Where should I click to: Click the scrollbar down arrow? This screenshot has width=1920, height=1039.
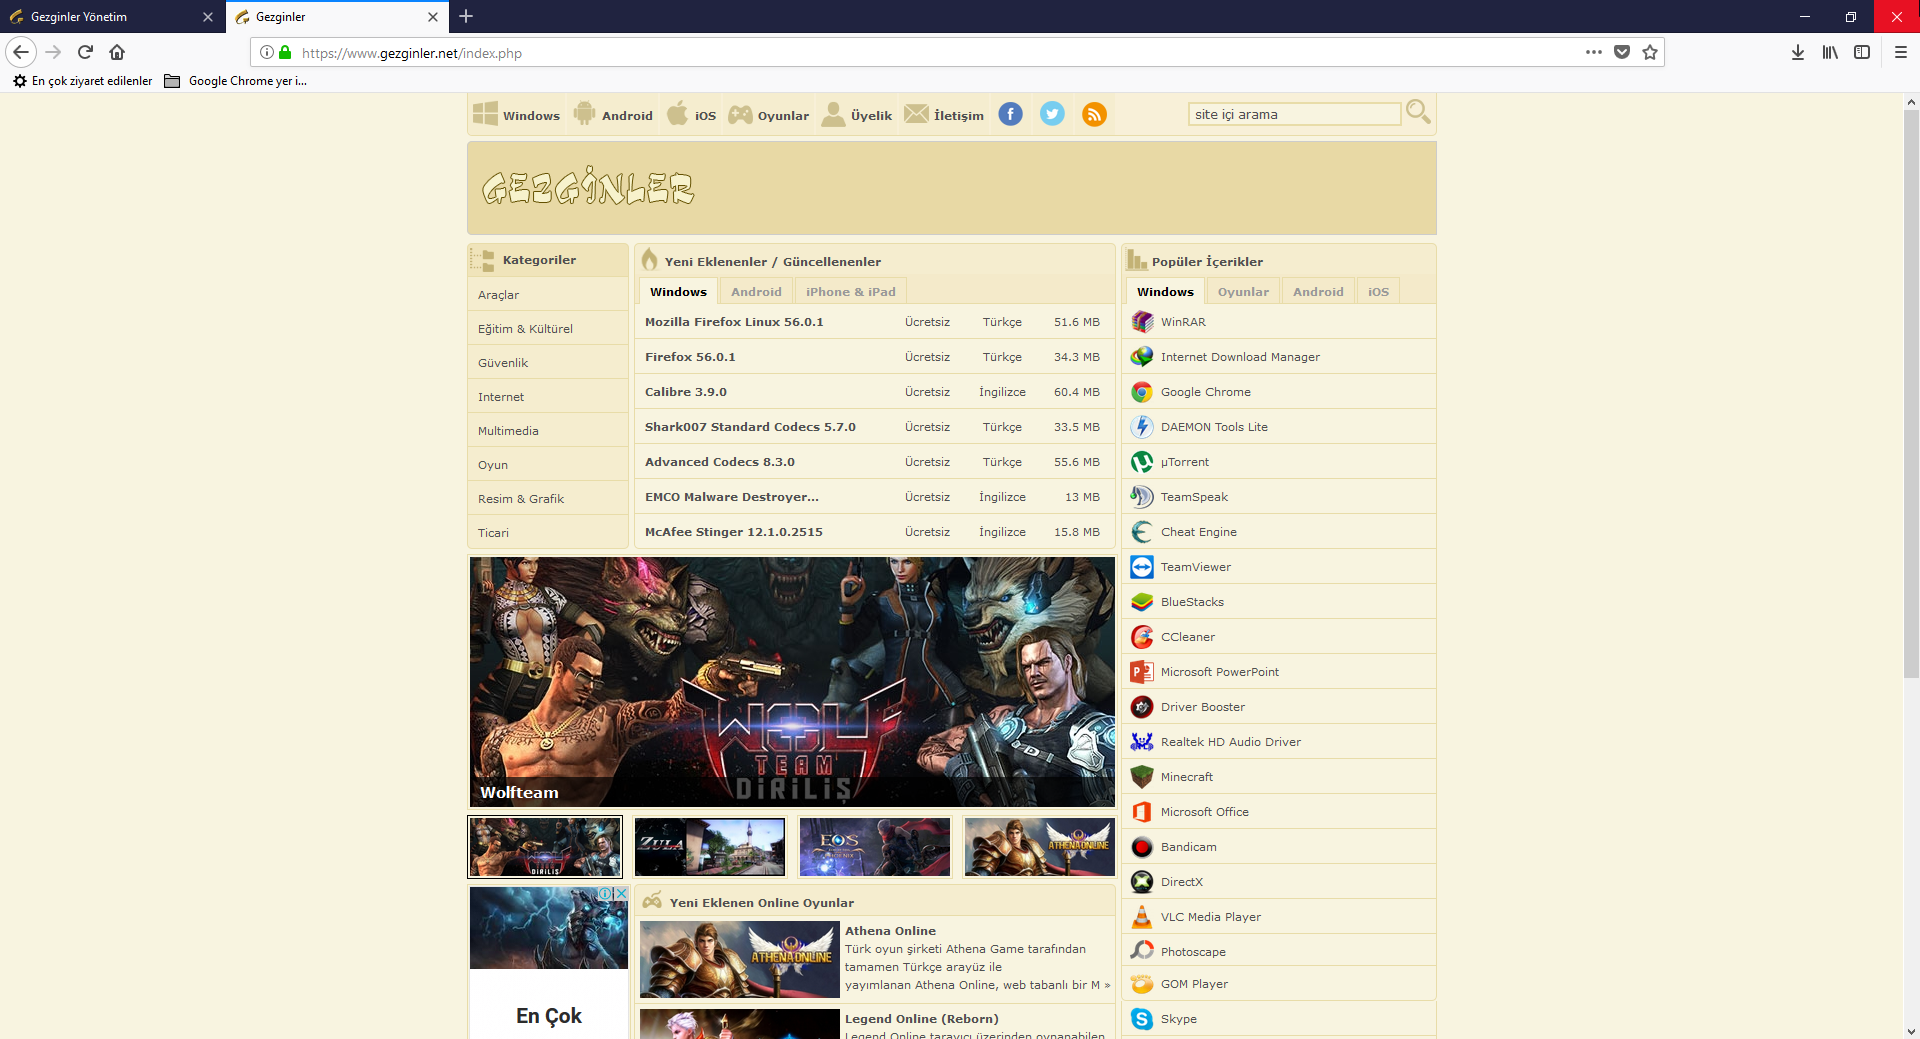(1910, 1031)
